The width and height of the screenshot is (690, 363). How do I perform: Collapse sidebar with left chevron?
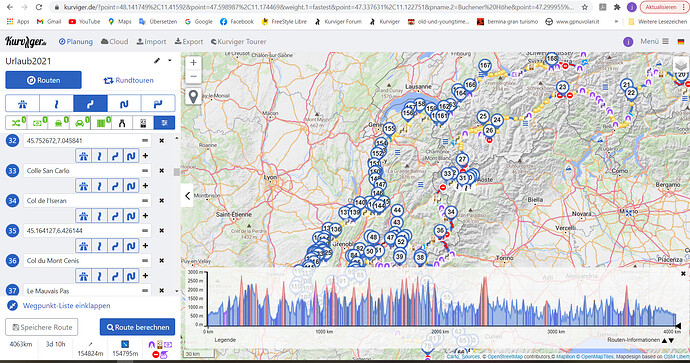[187, 196]
